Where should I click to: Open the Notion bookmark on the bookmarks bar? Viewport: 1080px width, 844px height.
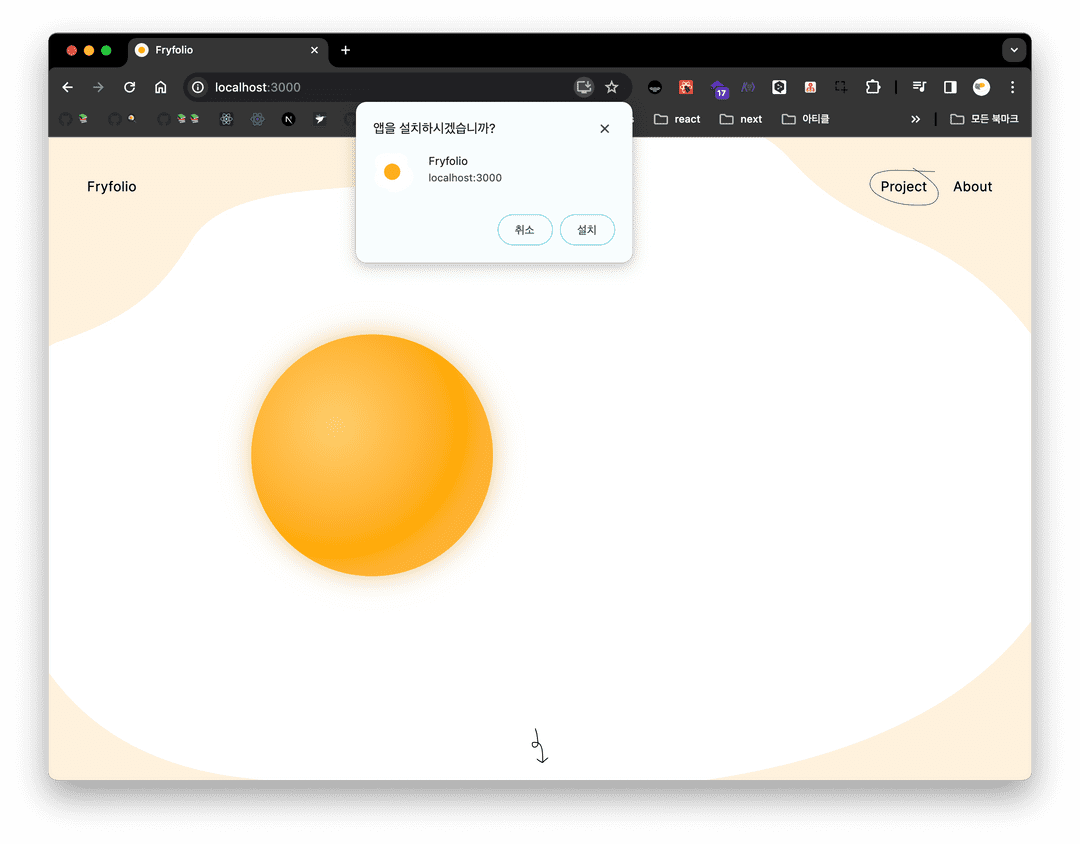(x=289, y=119)
